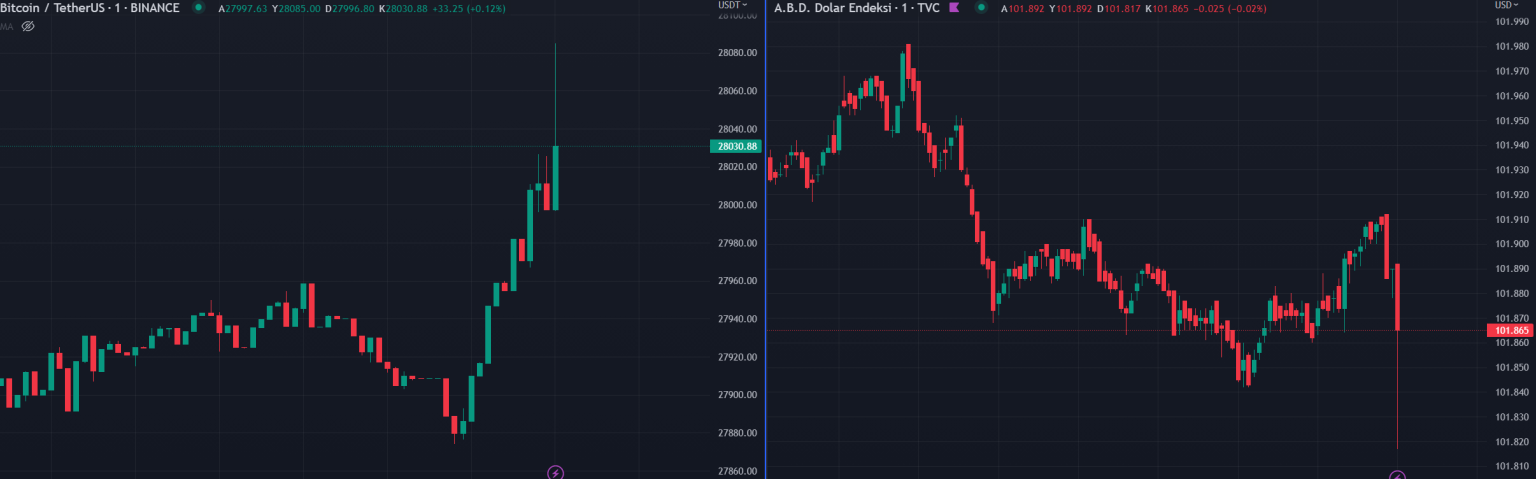The image size is (1536, 479).
Task: Click the green 28030.88 current price label
Action: (x=735, y=147)
